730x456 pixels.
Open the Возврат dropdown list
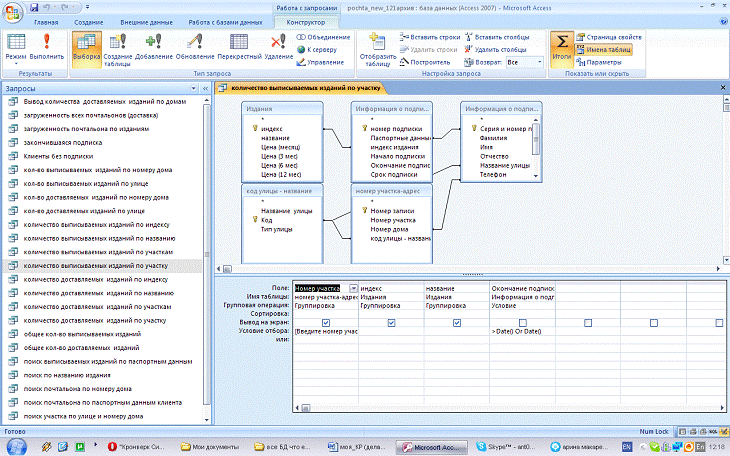click(x=537, y=62)
